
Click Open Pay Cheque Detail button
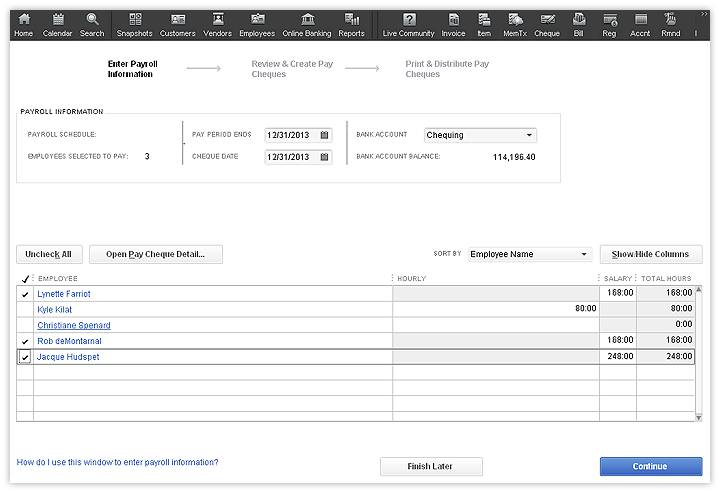click(156, 254)
